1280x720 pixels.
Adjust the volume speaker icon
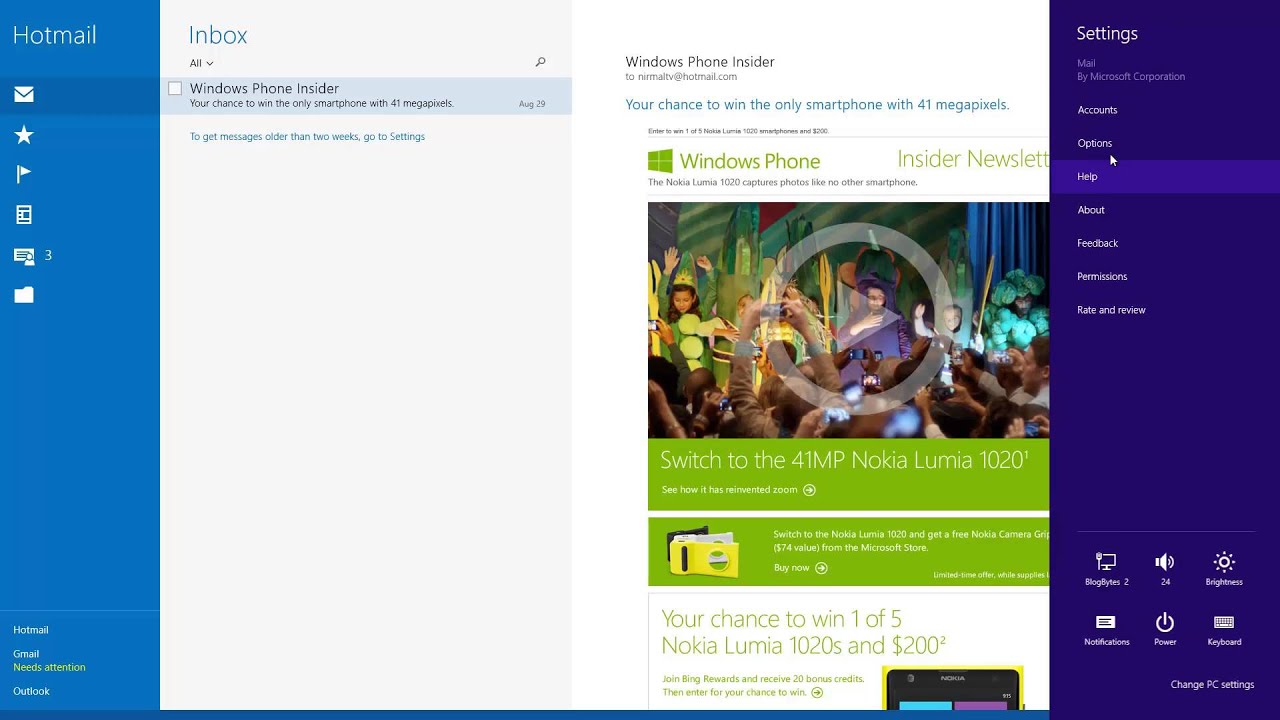1165,562
